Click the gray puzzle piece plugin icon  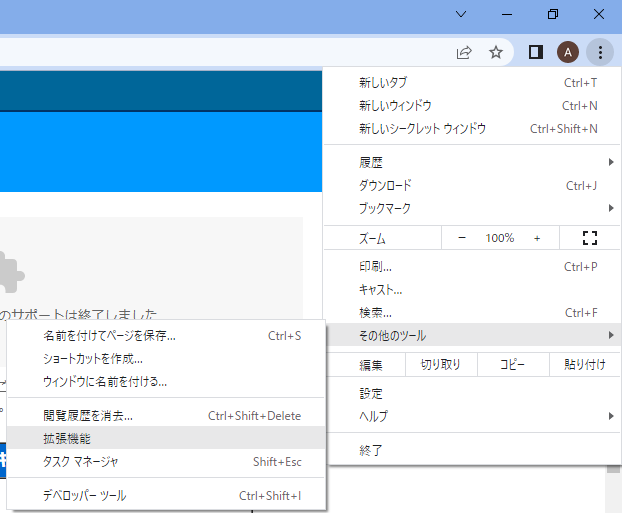tap(10, 272)
